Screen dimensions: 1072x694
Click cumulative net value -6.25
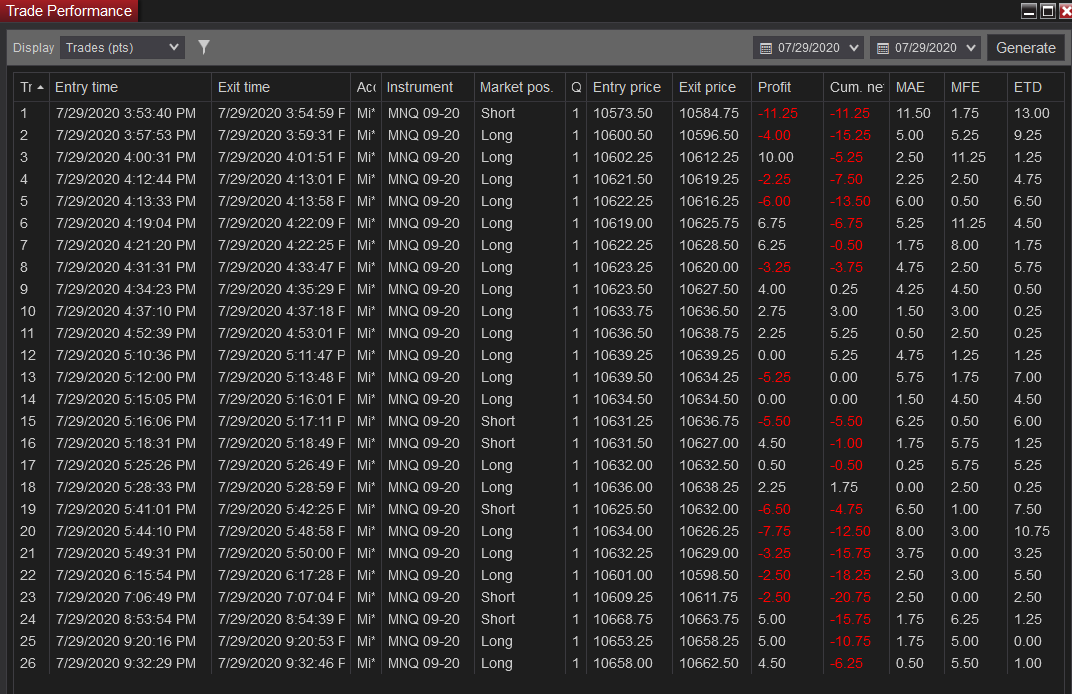[x=846, y=663]
